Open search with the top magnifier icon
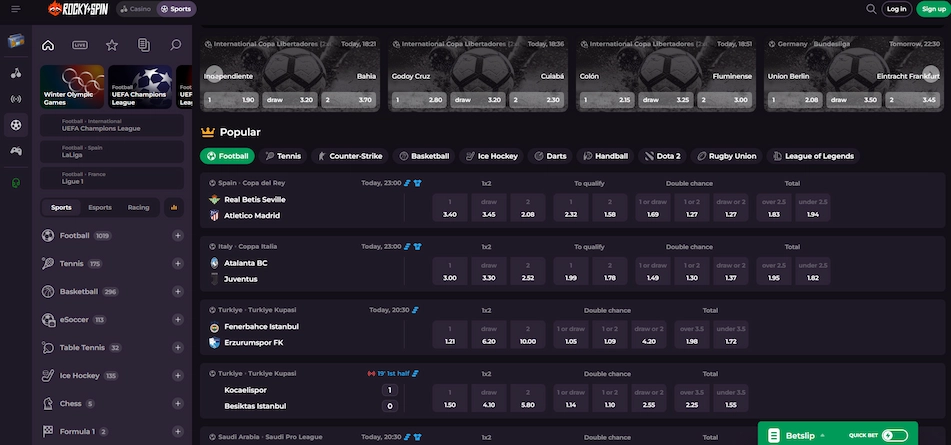The width and height of the screenshot is (951, 445). (x=871, y=9)
